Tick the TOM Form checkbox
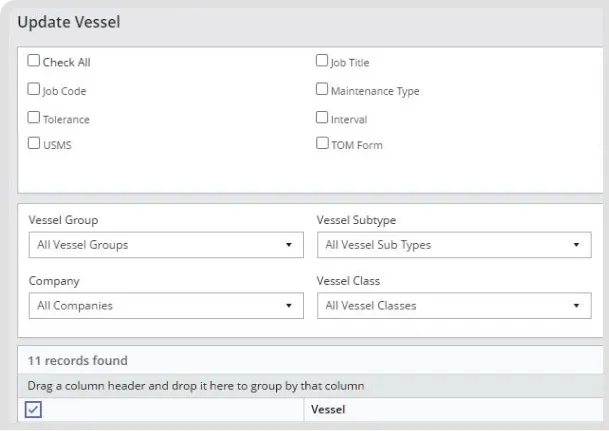This screenshot has height=431, width=609. (x=322, y=145)
